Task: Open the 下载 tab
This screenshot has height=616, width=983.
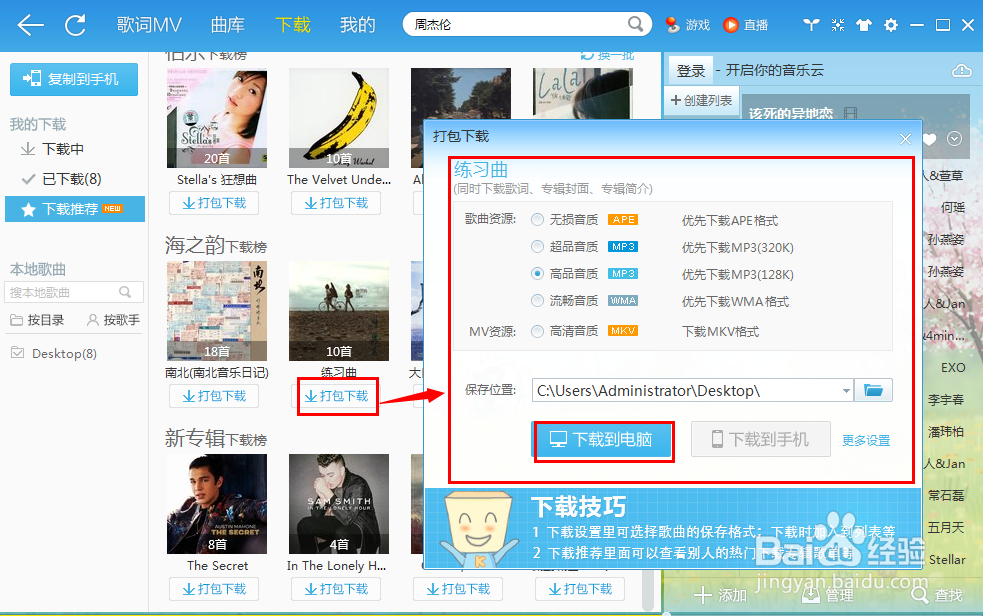Action: [x=293, y=25]
